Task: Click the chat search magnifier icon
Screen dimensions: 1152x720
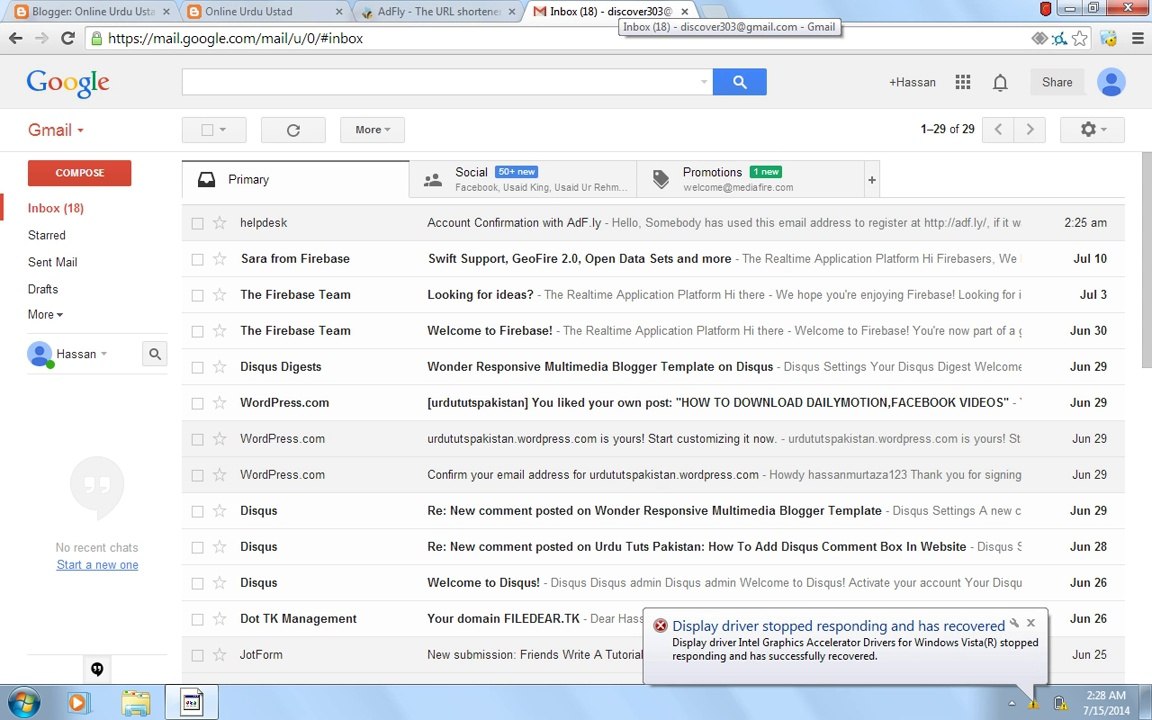Action: tap(154, 354)
